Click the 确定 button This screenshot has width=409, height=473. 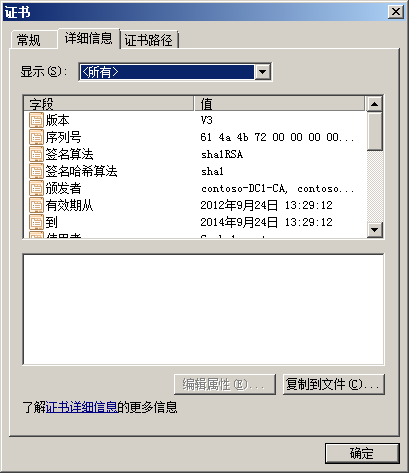[x=362, y=453]
